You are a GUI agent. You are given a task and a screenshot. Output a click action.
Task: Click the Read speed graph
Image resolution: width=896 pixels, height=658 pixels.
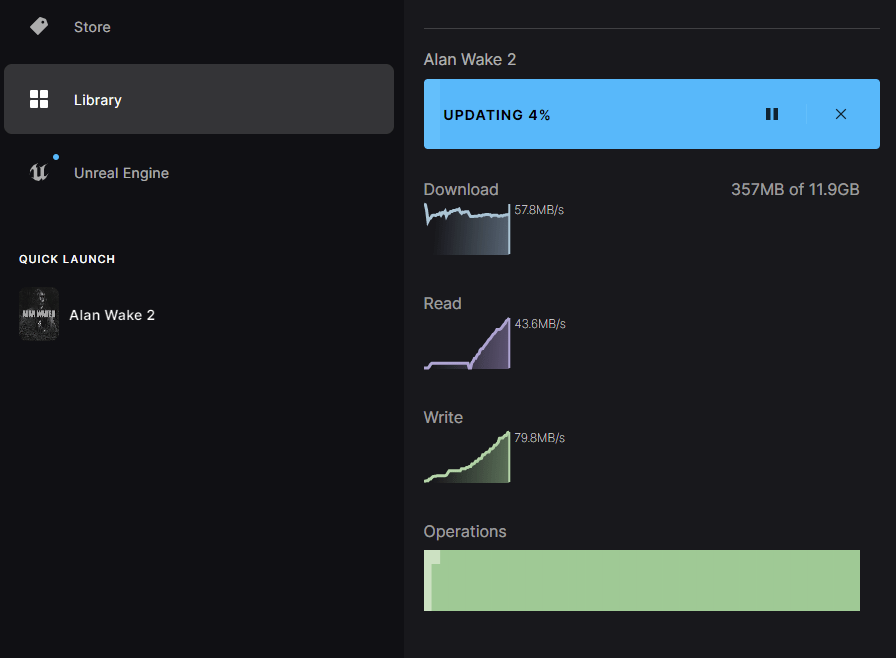(467, 345)
